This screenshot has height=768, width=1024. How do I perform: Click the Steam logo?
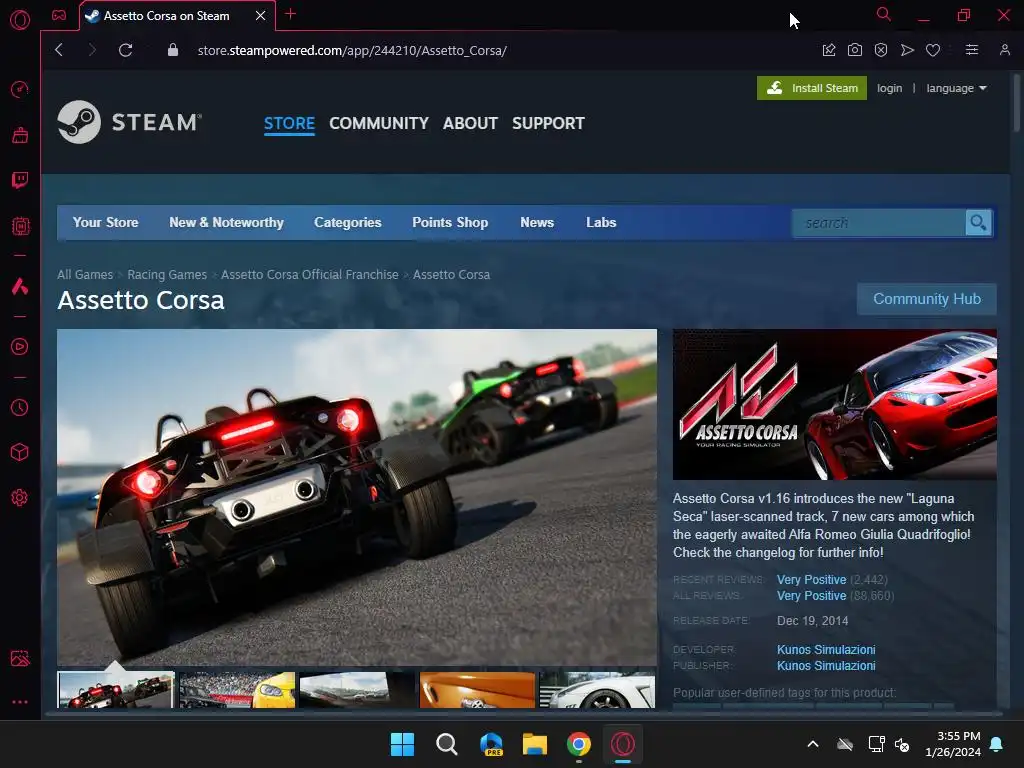pos(129,122)
